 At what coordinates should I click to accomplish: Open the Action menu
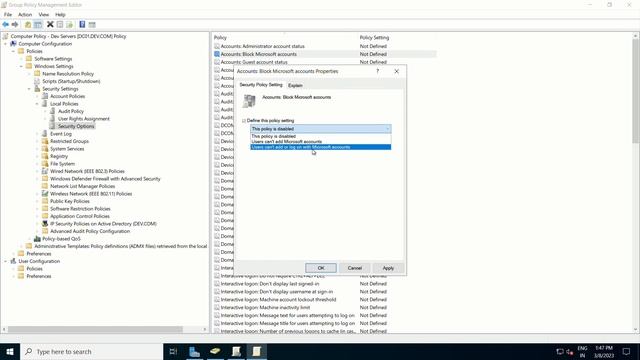(x=25, y=15)
